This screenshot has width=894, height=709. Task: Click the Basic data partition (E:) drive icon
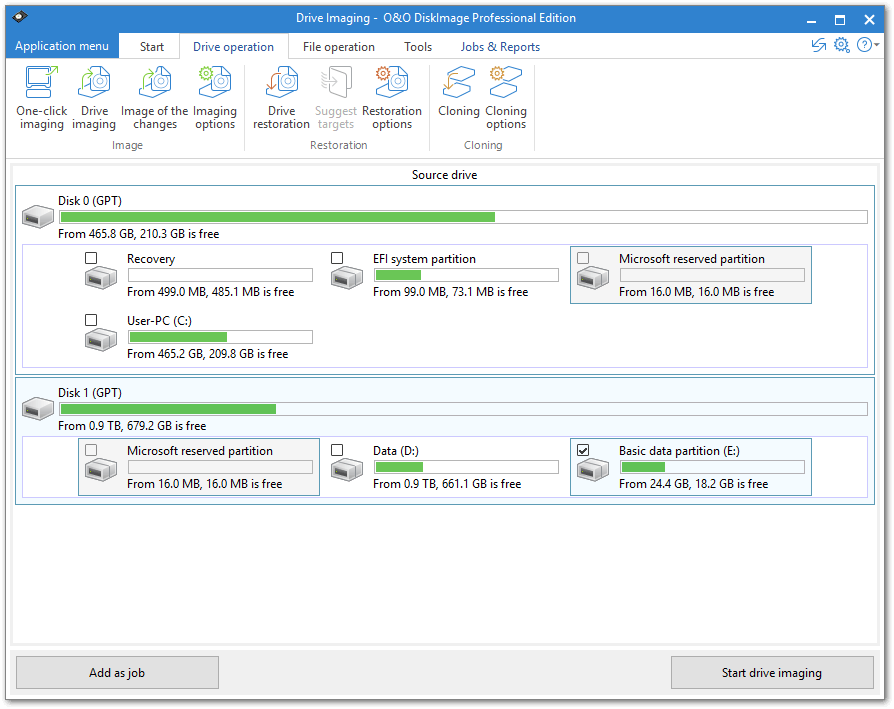593,470
